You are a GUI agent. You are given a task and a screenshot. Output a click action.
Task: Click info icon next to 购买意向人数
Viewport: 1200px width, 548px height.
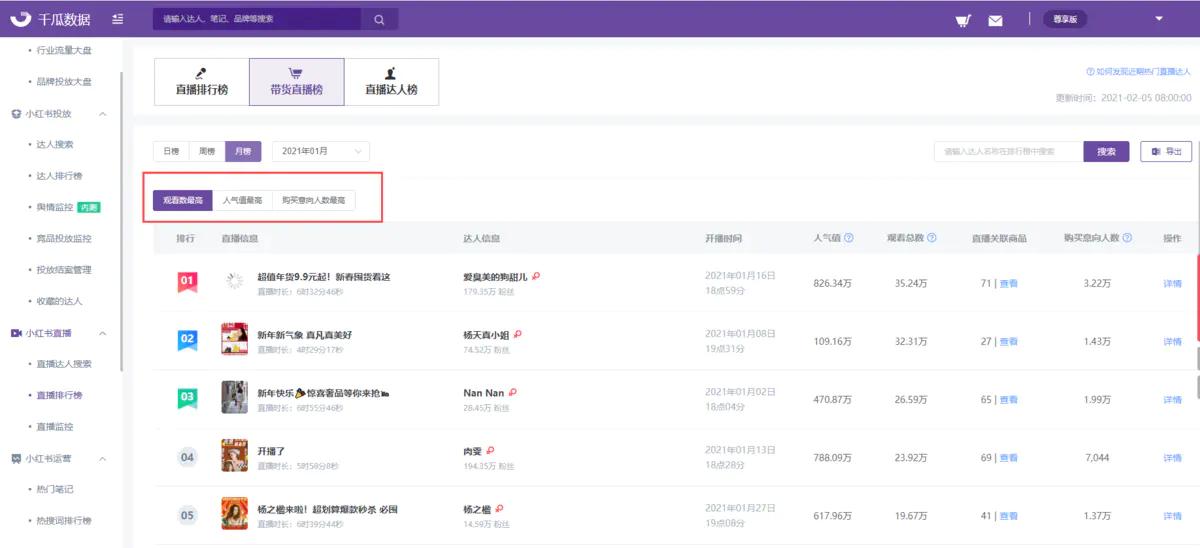click(1127, 238)
